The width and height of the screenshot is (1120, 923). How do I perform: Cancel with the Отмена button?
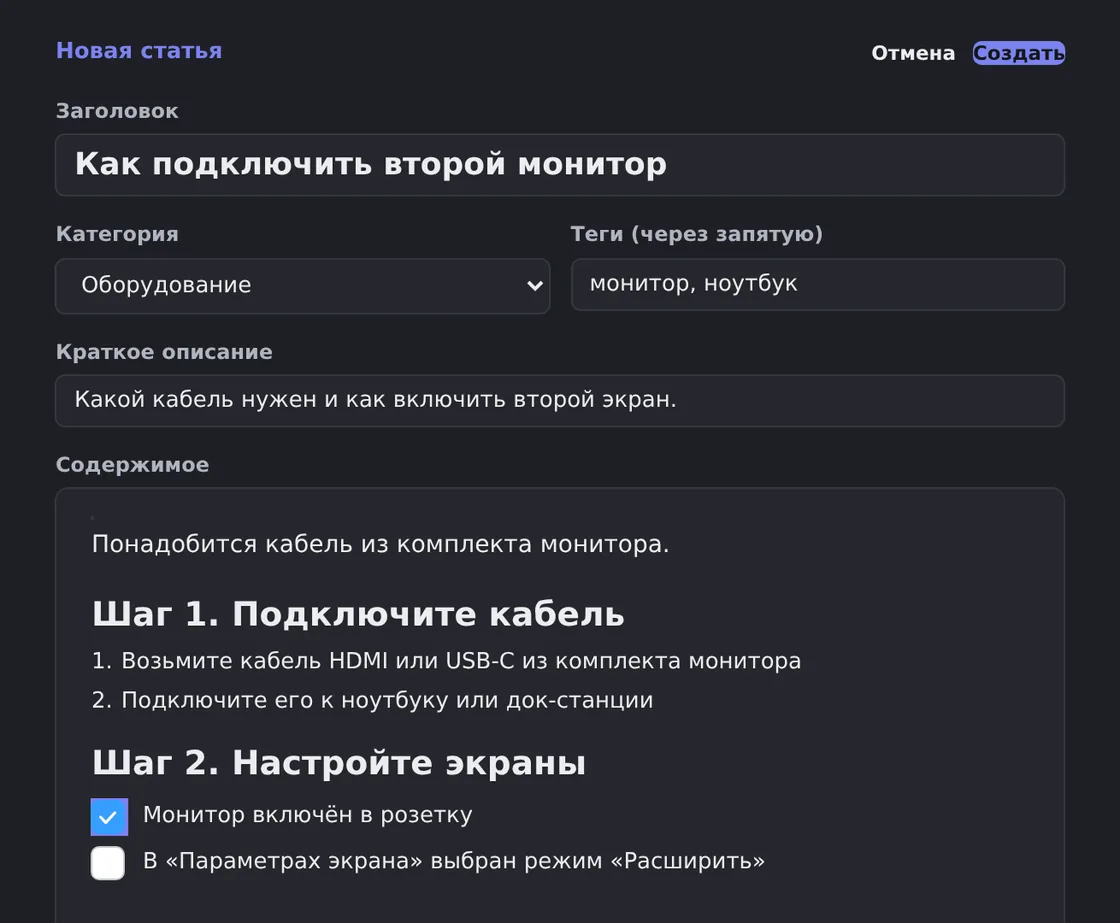(913, 53)
